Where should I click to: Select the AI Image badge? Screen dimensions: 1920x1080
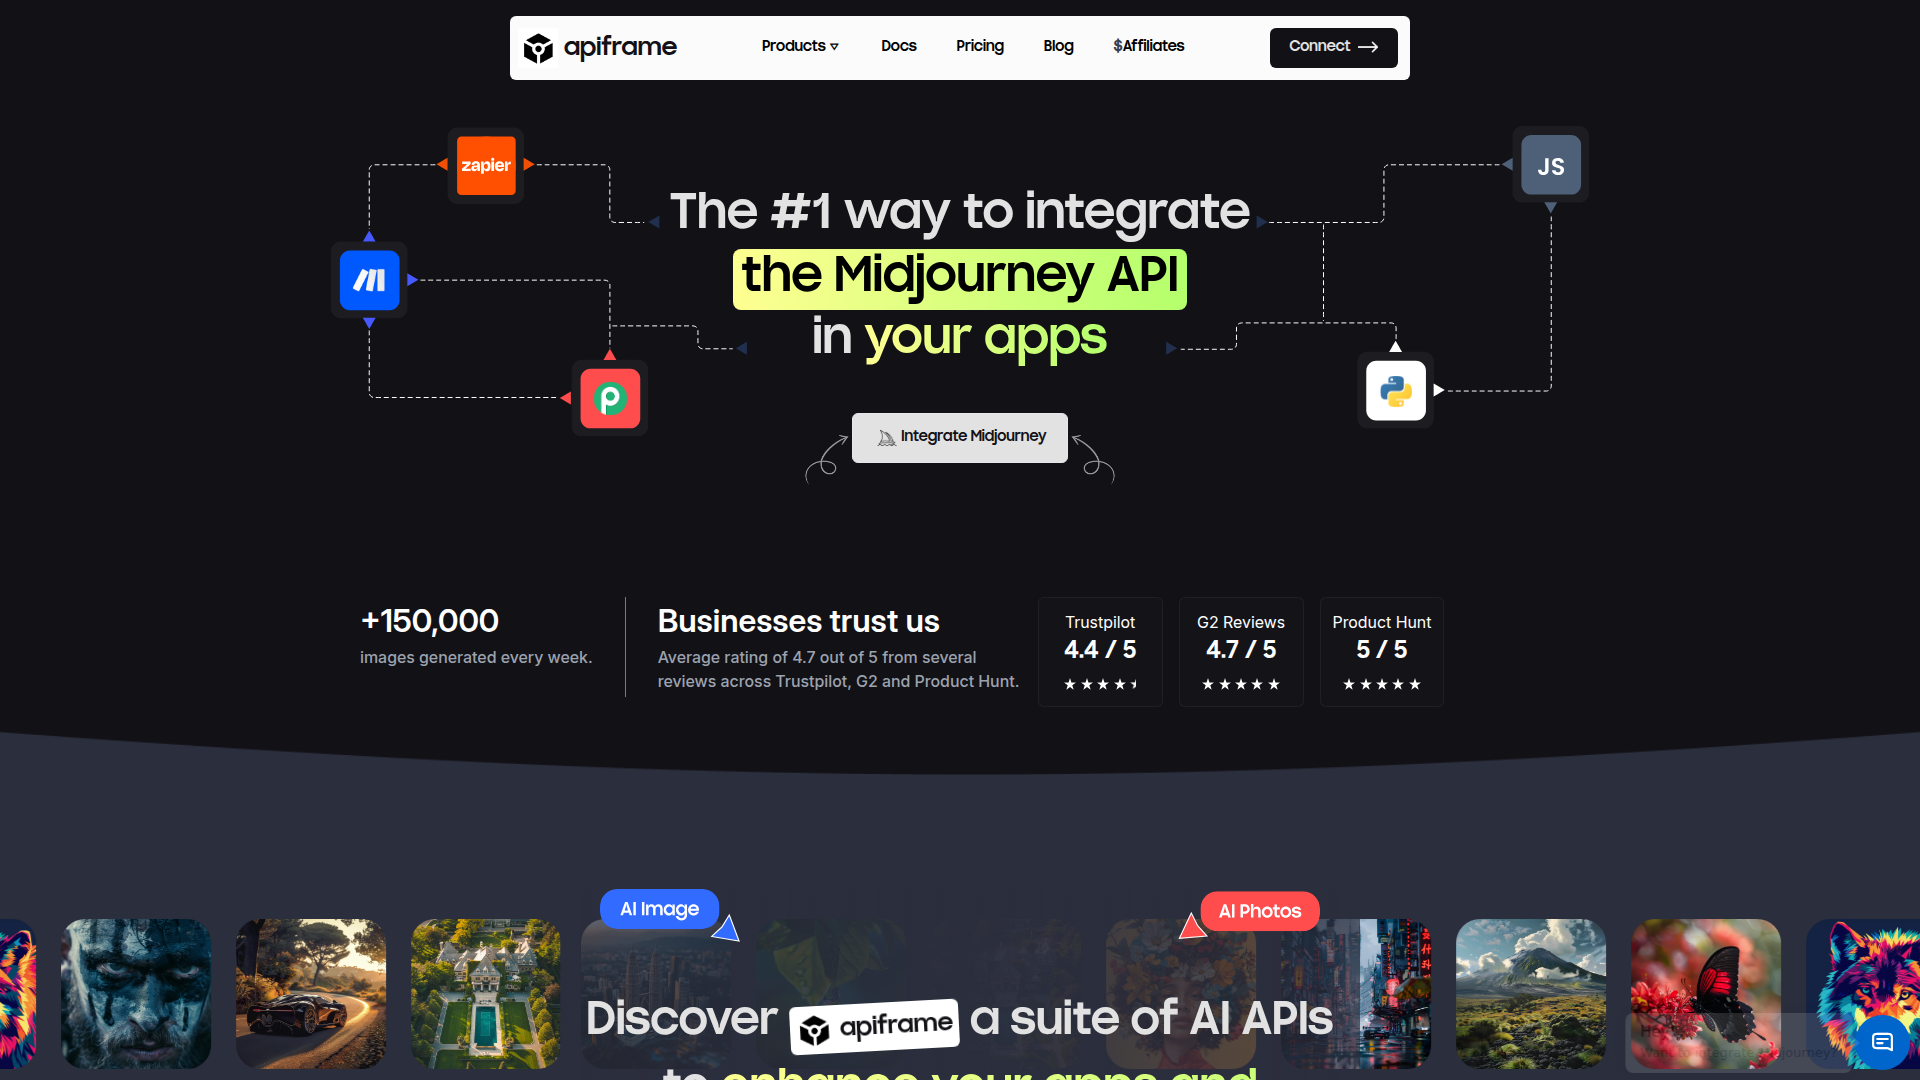click(x=659, y=909)
